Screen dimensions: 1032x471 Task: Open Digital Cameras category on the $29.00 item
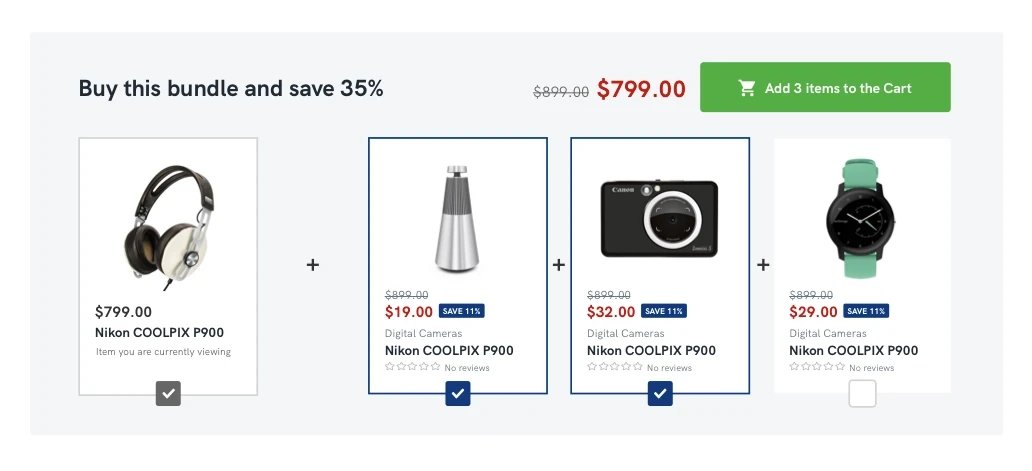[x=829, y=334]
